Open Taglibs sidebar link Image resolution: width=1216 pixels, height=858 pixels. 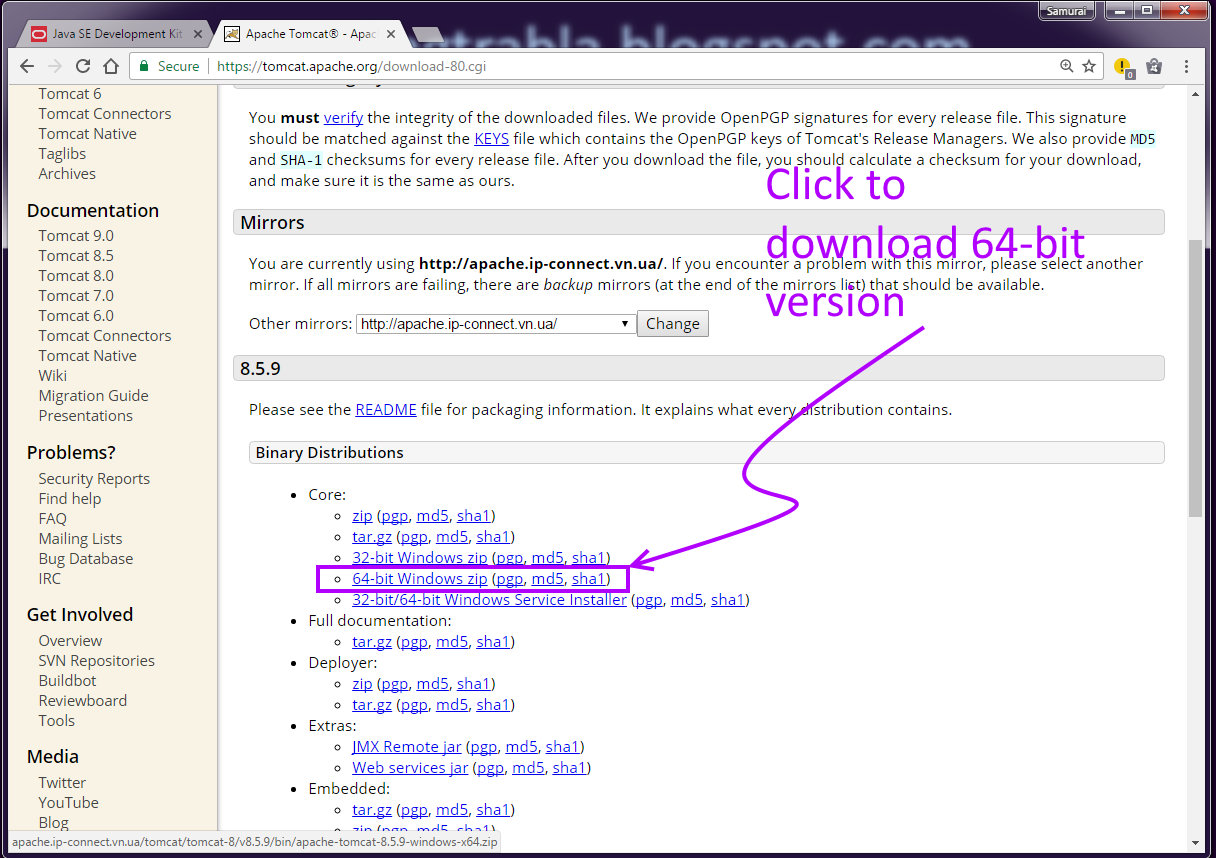[62, 154]
